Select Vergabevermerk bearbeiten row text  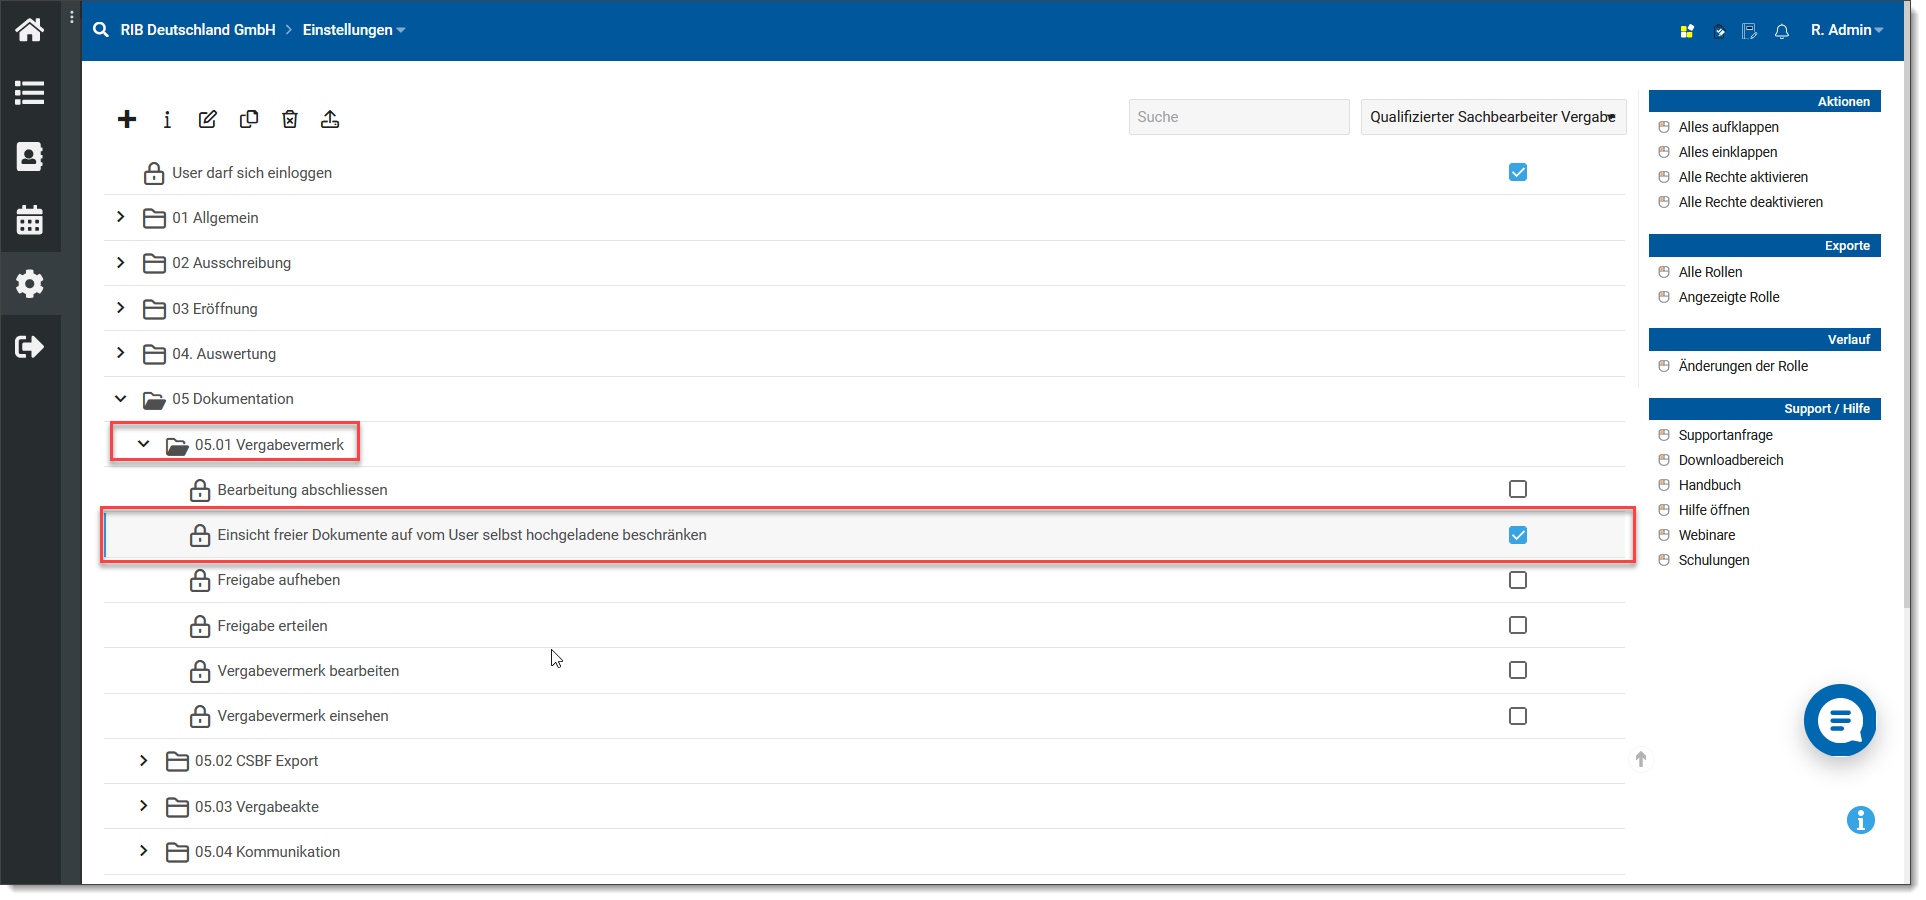[308, 671]
